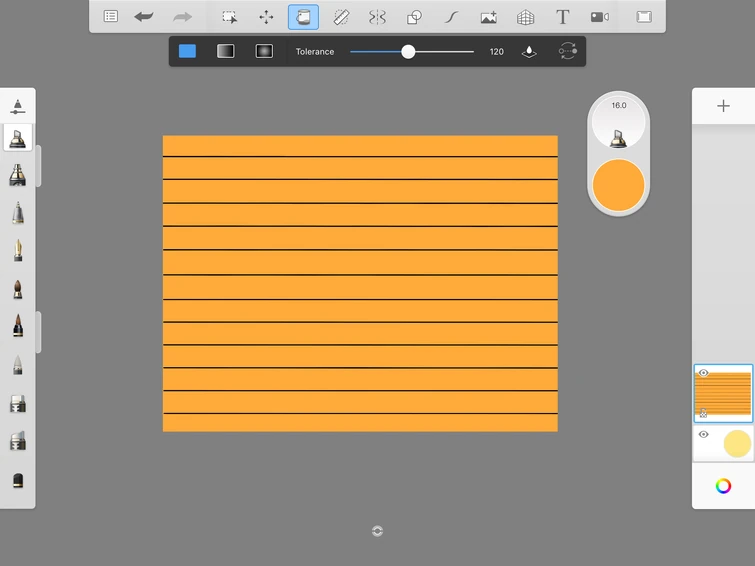Redo with the forward arrow

point(182,17)
